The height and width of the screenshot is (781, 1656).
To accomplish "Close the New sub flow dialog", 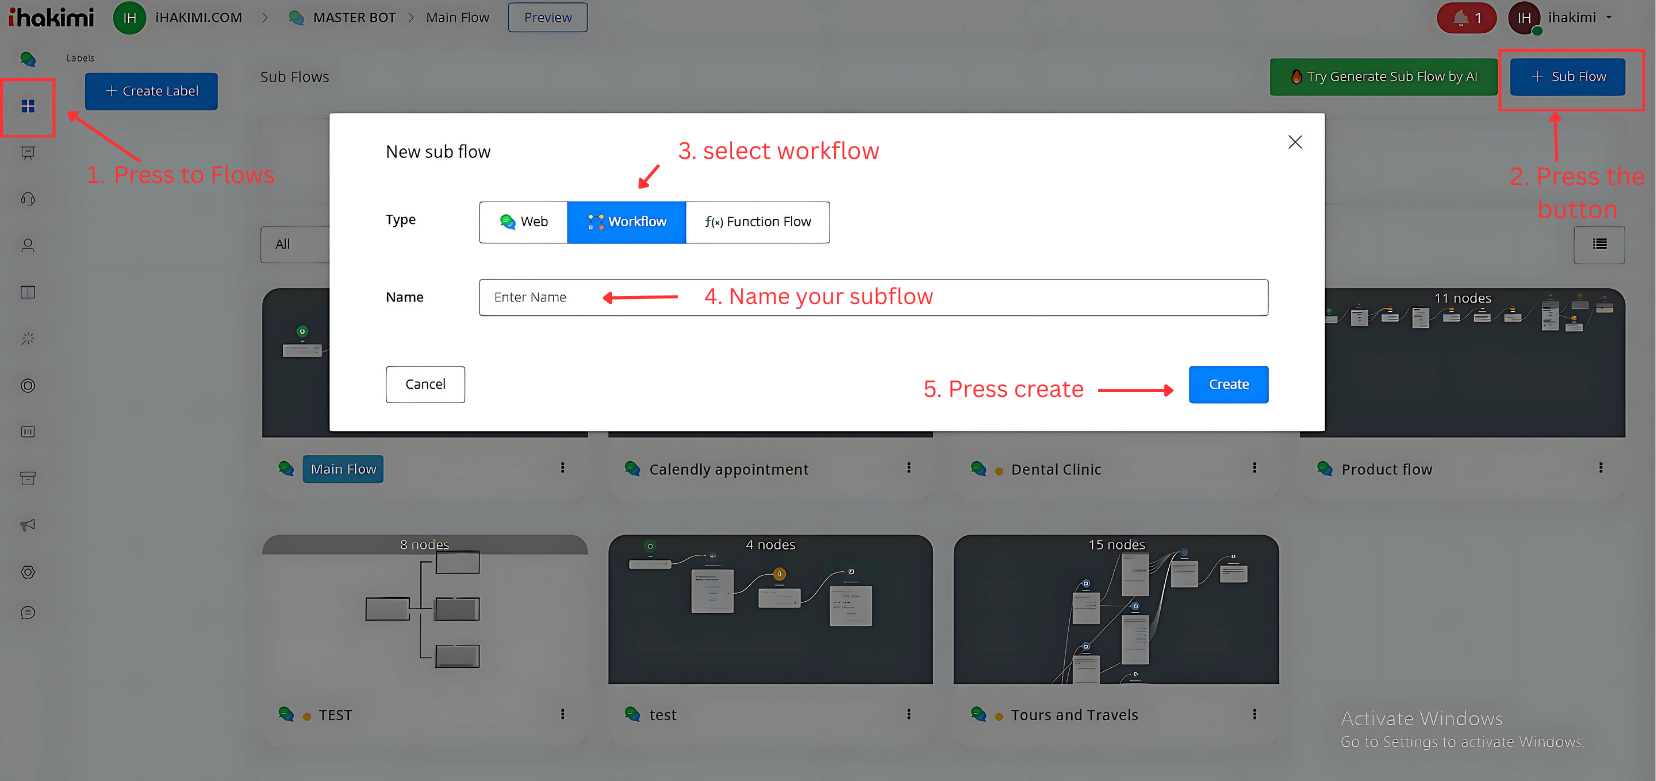I will click(1295, 142).
